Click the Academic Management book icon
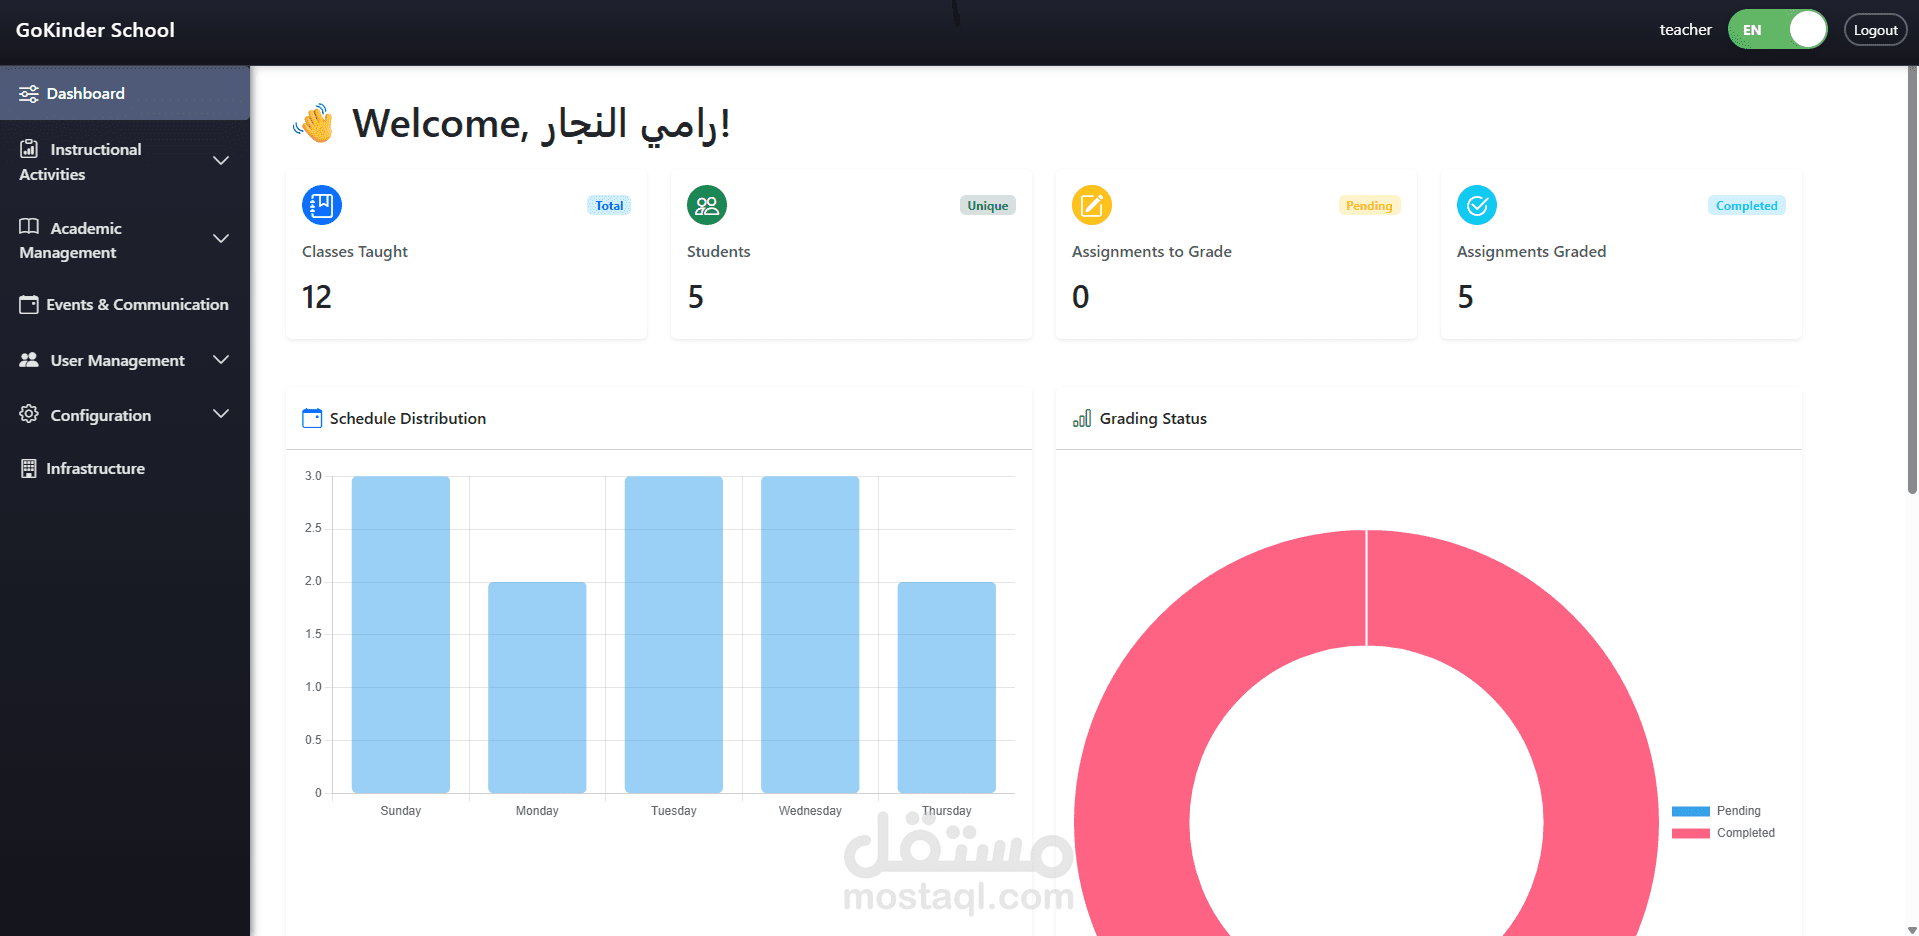Image resolution: width=1919 pixels, height=936 pixels. [29, 227]
